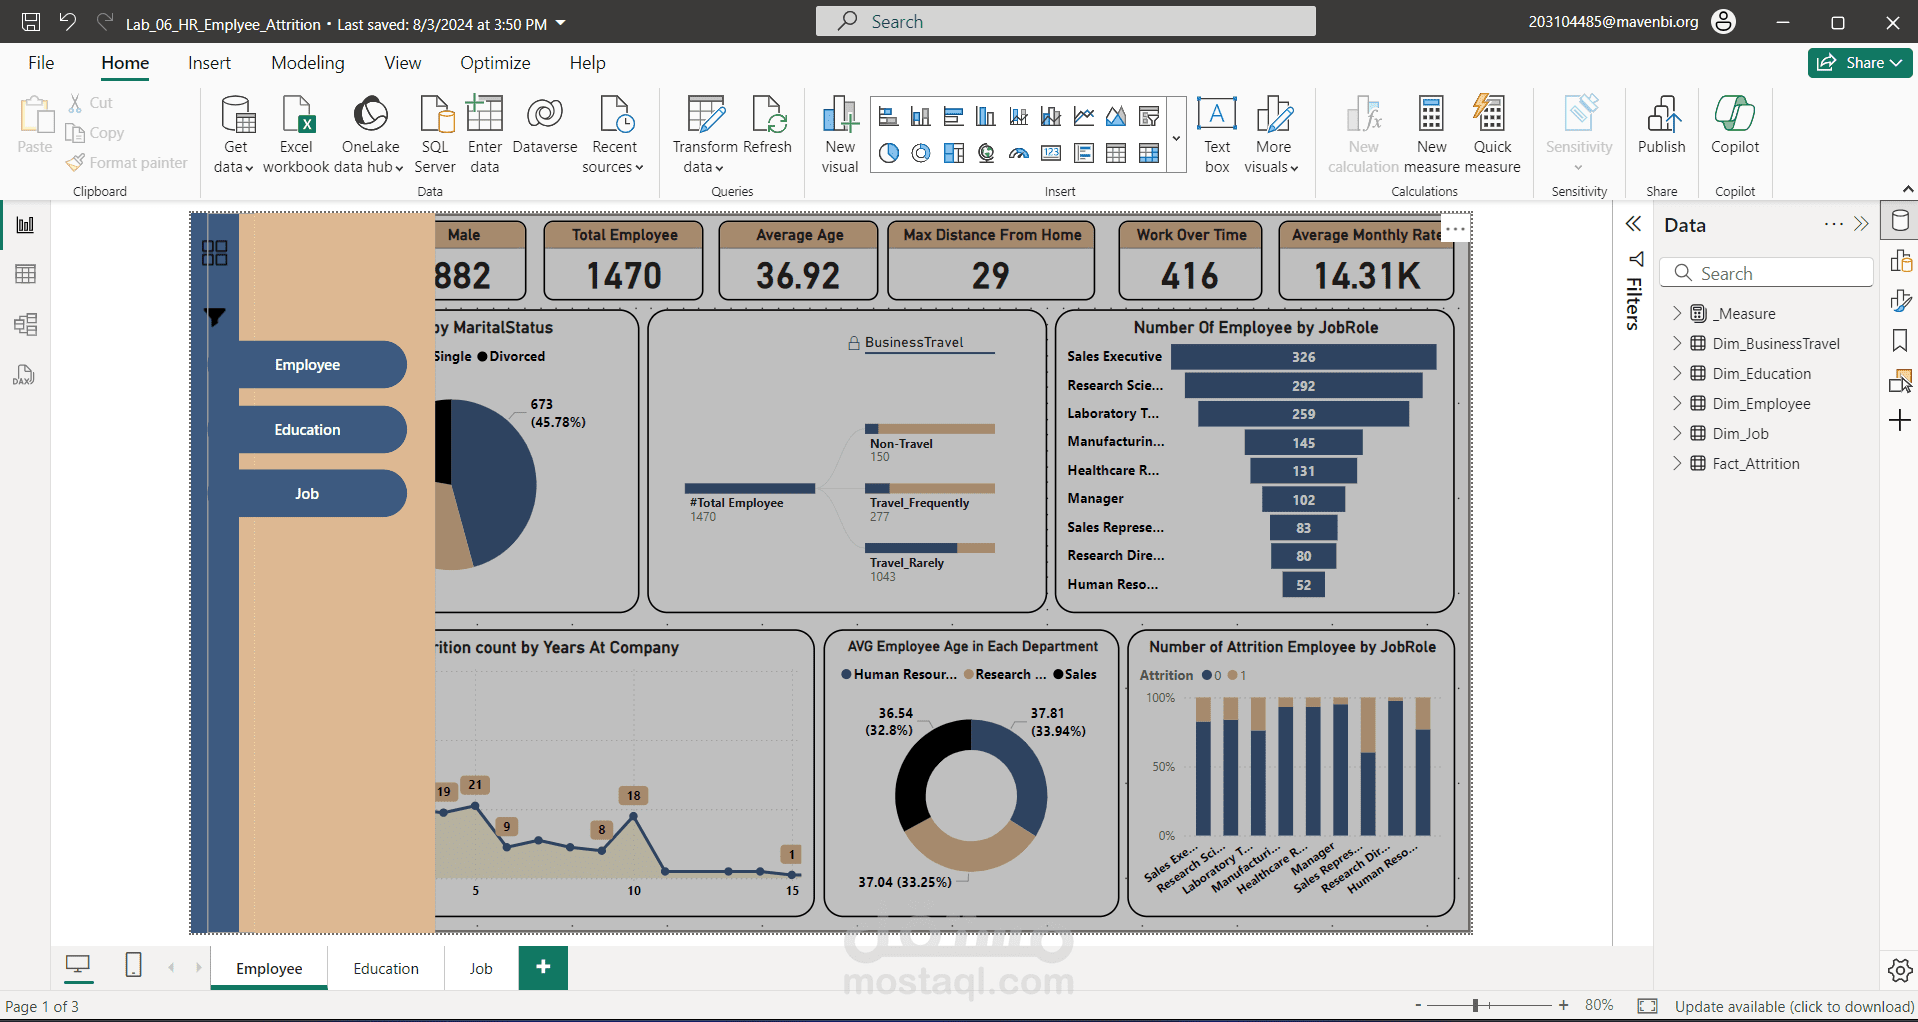
Task: Expand the Dim_Education table
Action: click(x=1677, y=373)
